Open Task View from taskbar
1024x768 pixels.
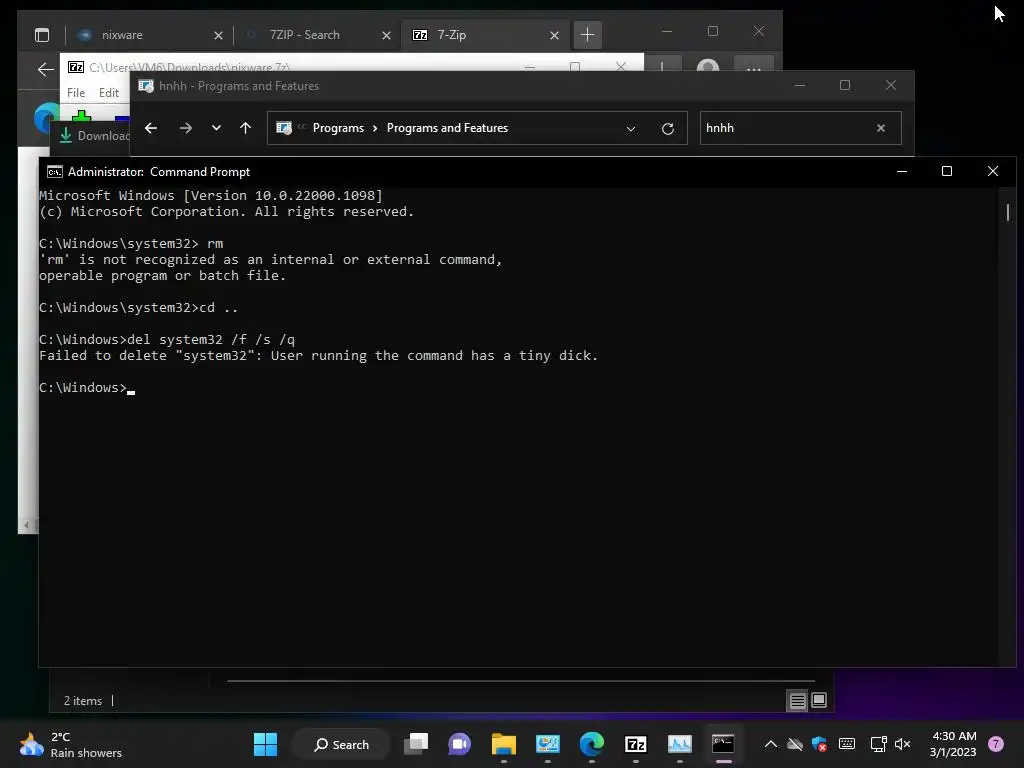click(x=416, y=744)
